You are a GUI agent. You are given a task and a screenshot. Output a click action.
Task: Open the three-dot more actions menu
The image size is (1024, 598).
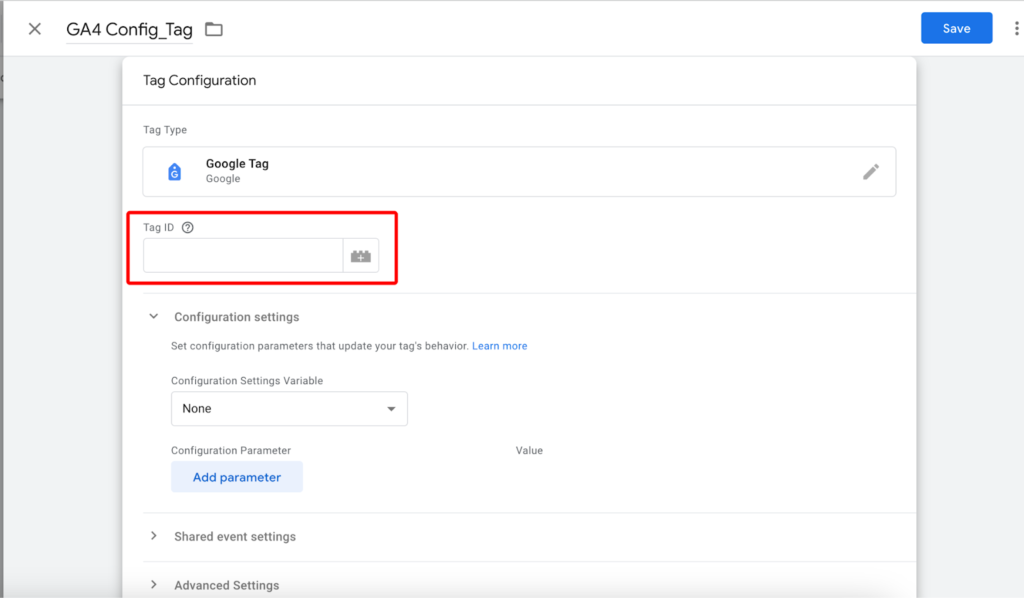click(x=1016, y=28)
